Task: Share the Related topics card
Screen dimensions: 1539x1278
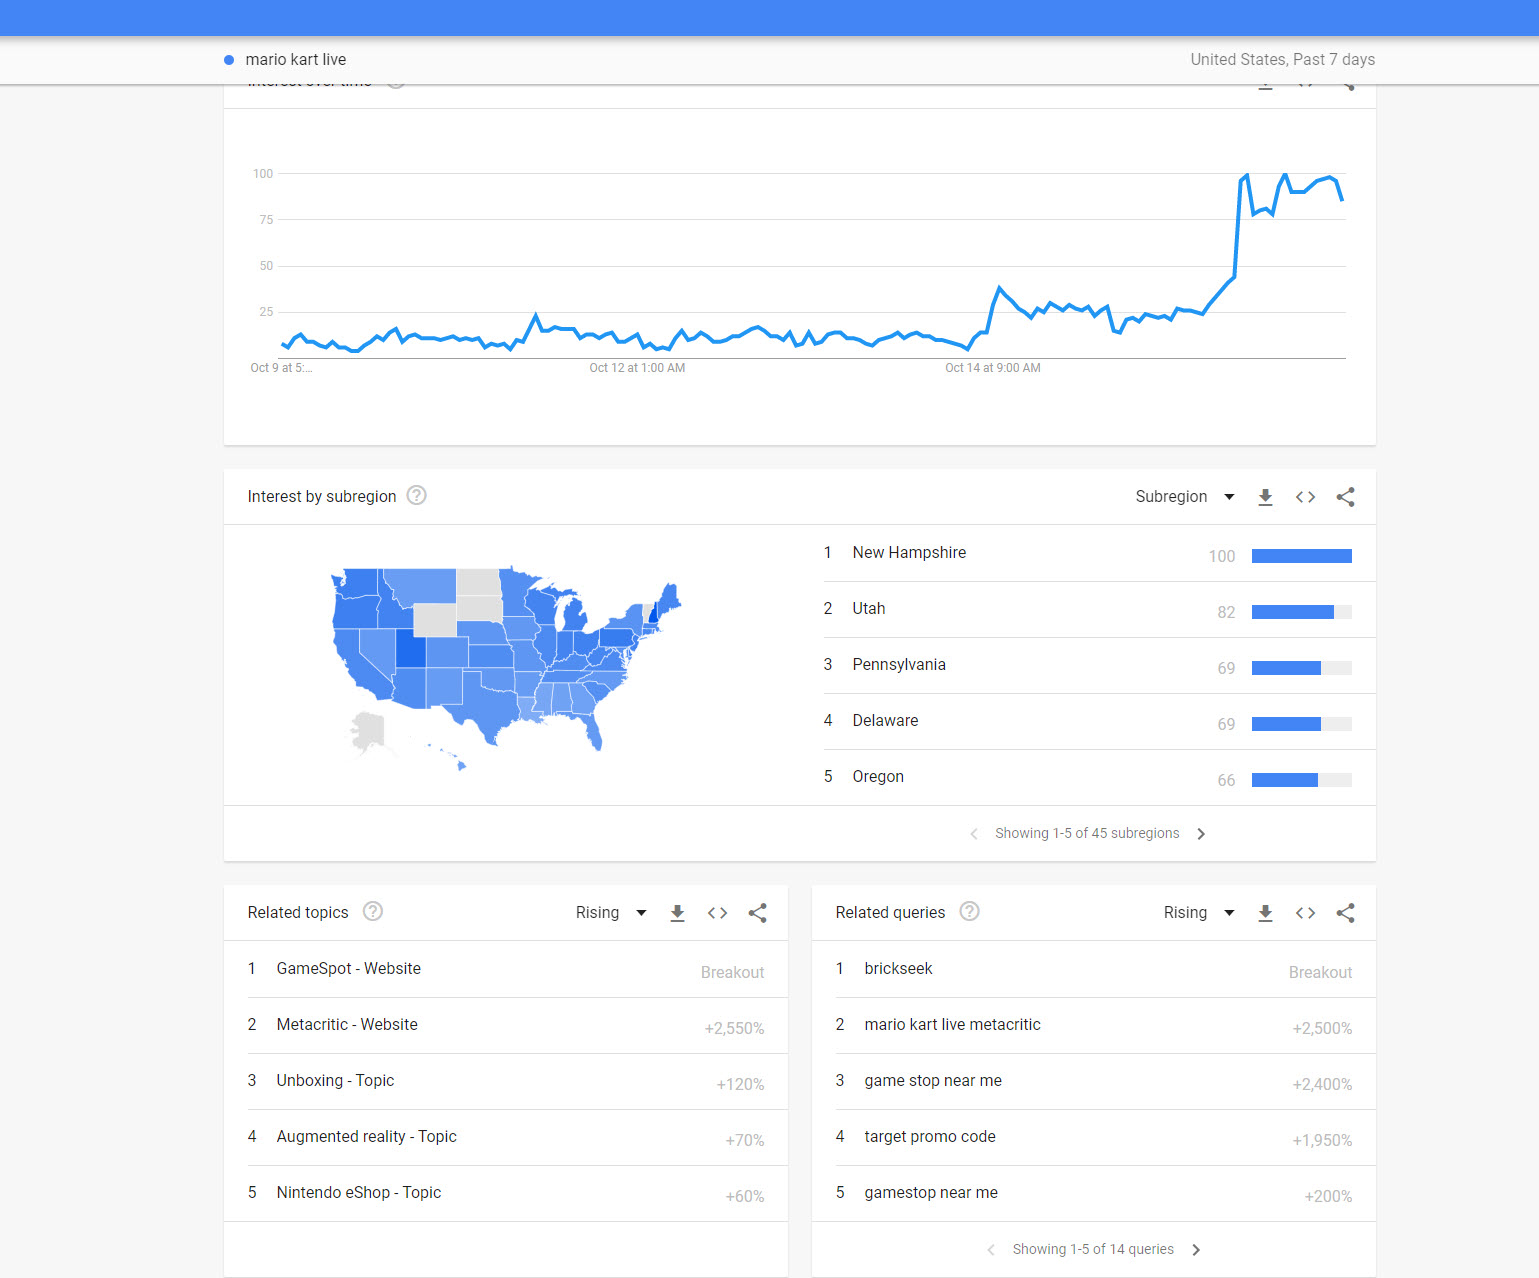Action: click(x=757, y=913)
